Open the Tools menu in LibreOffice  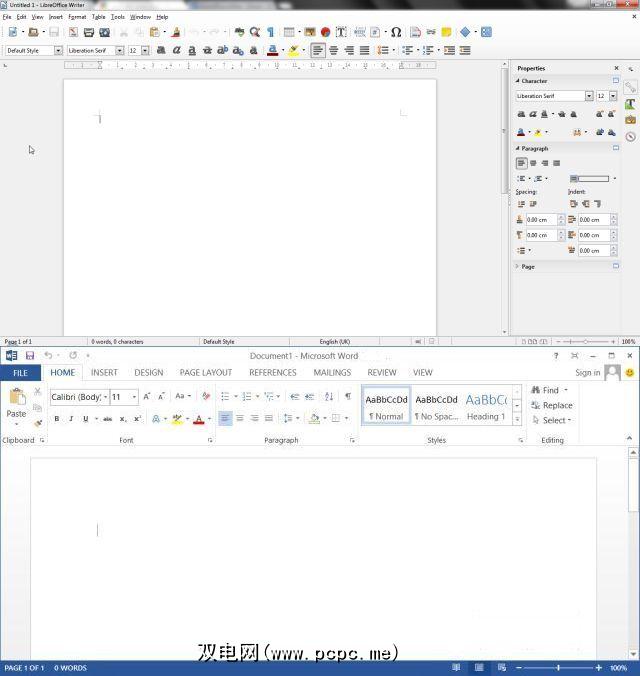click(118, 17)
